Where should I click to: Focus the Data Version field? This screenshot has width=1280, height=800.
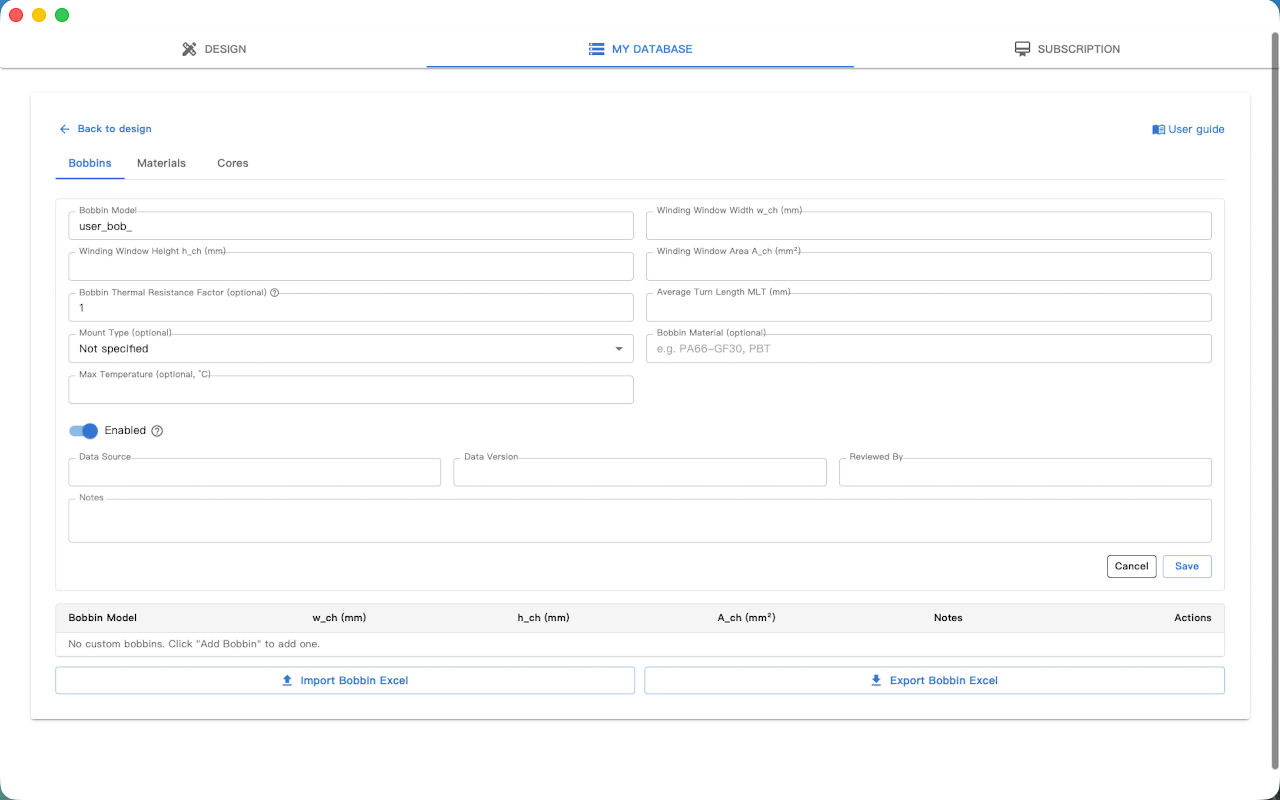[x=640, y=472]
